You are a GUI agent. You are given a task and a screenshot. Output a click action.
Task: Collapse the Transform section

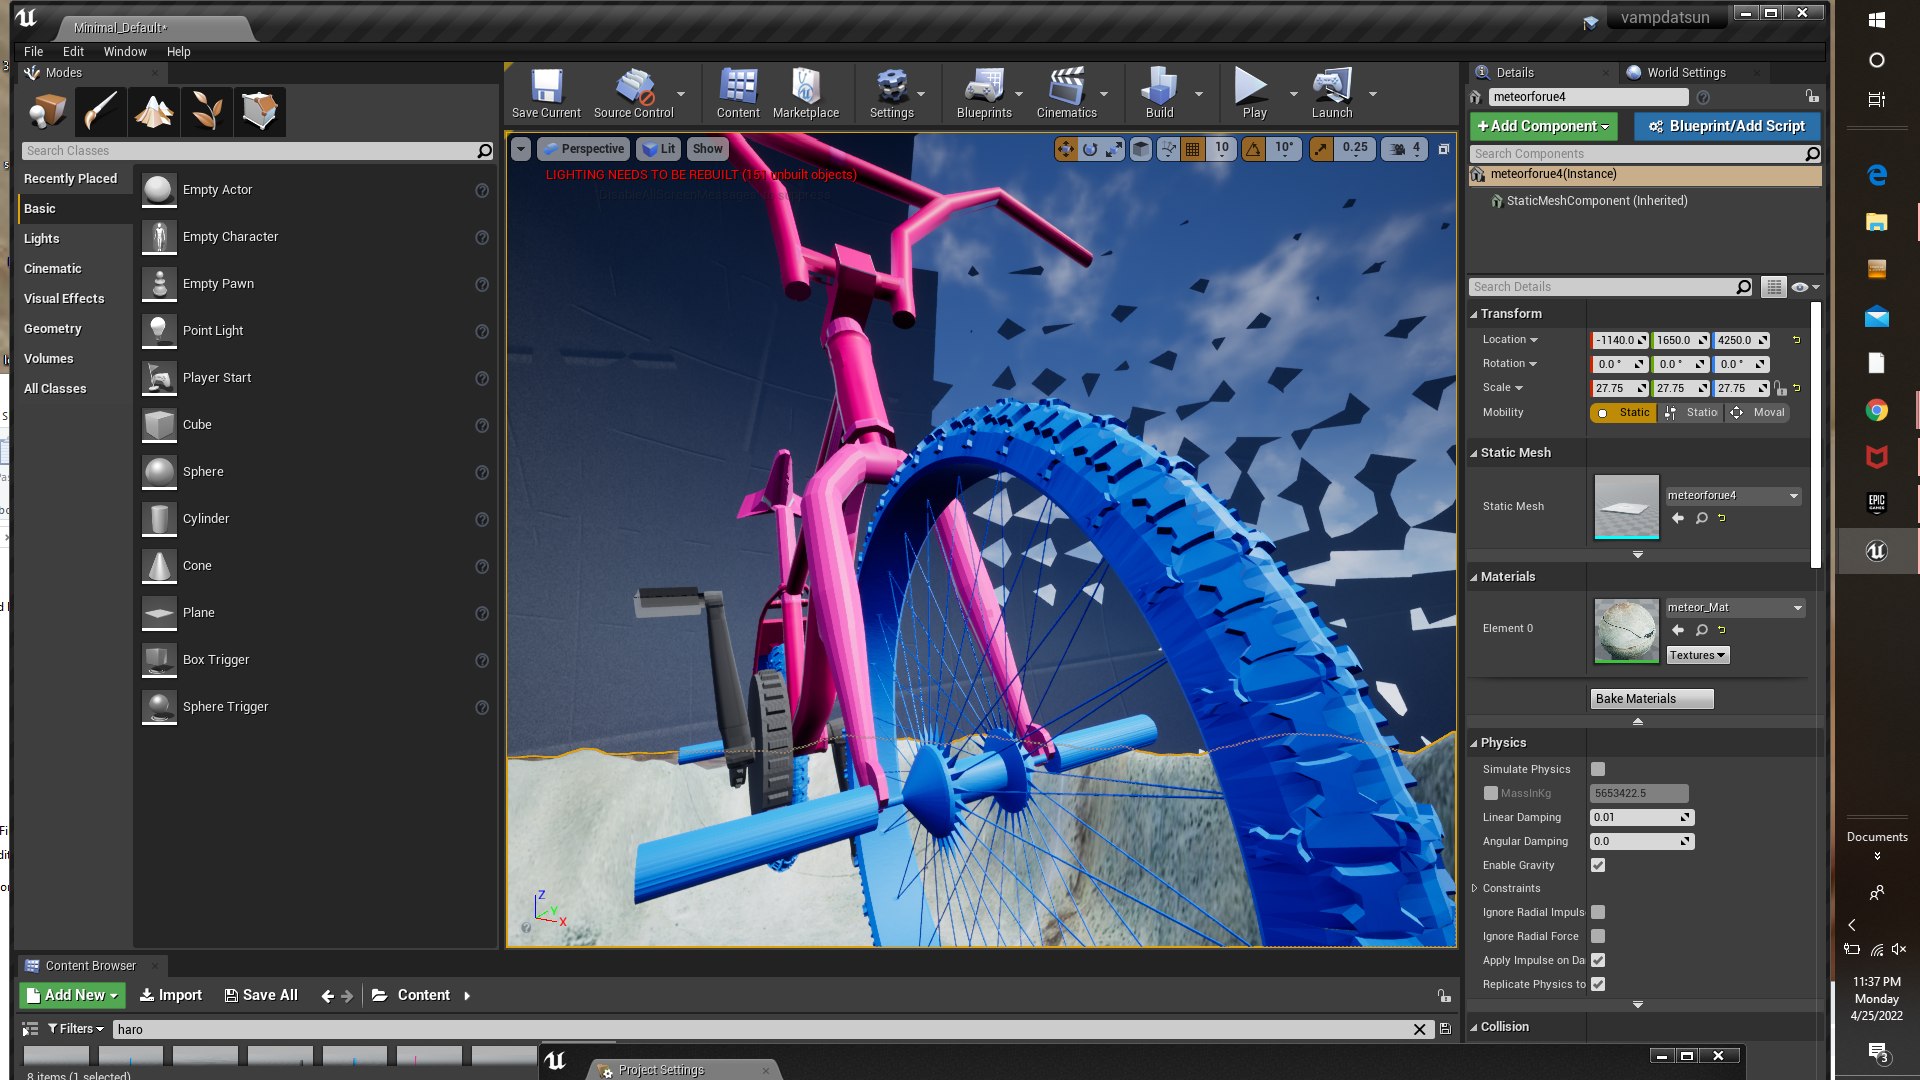1474,314
